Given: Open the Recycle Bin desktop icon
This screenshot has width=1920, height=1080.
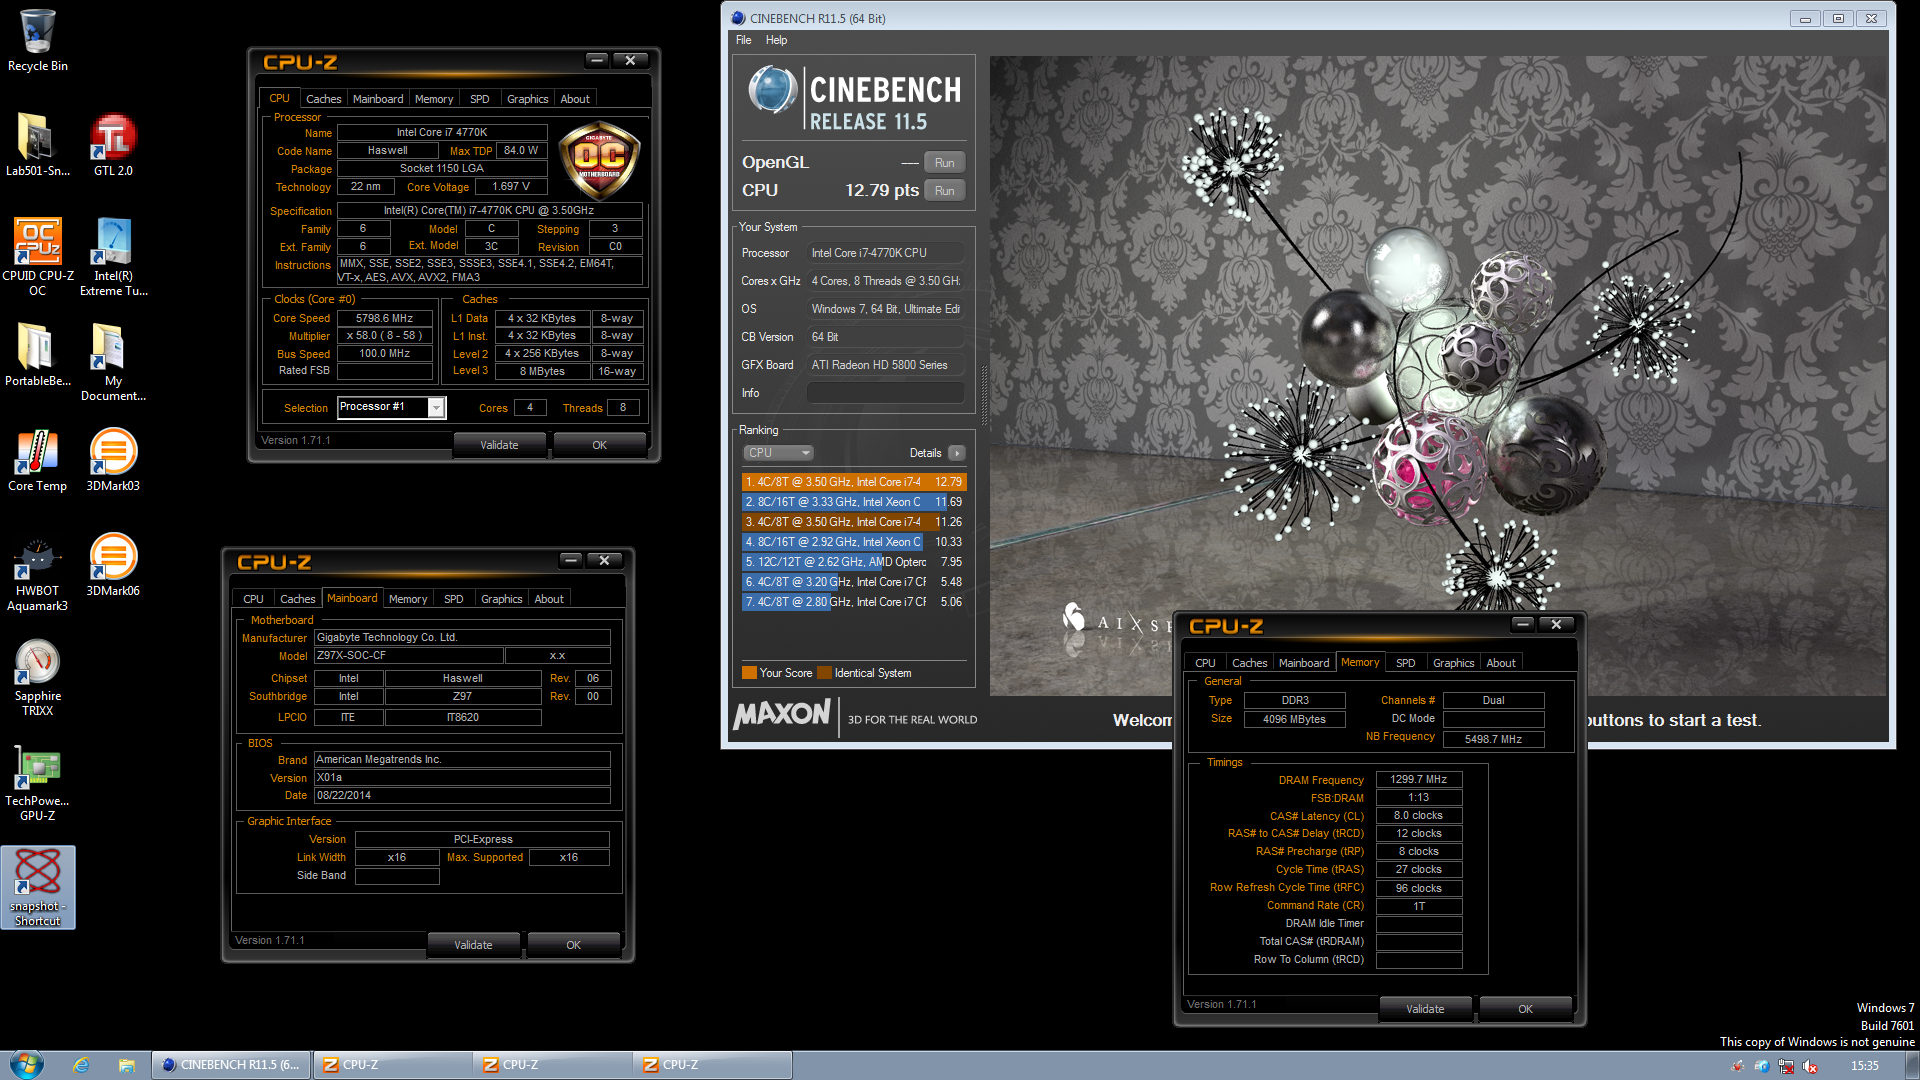Looking at the screenshot, I should (37, 40).
